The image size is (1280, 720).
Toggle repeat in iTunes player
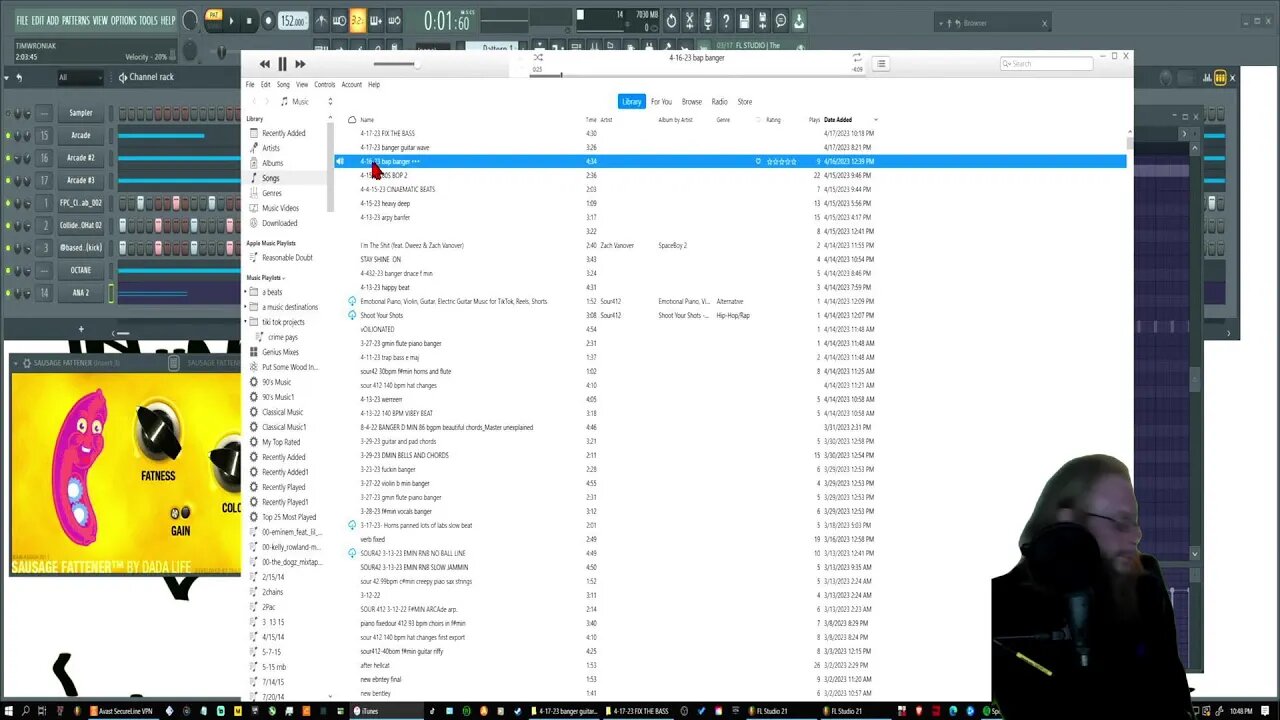[857, 58]
